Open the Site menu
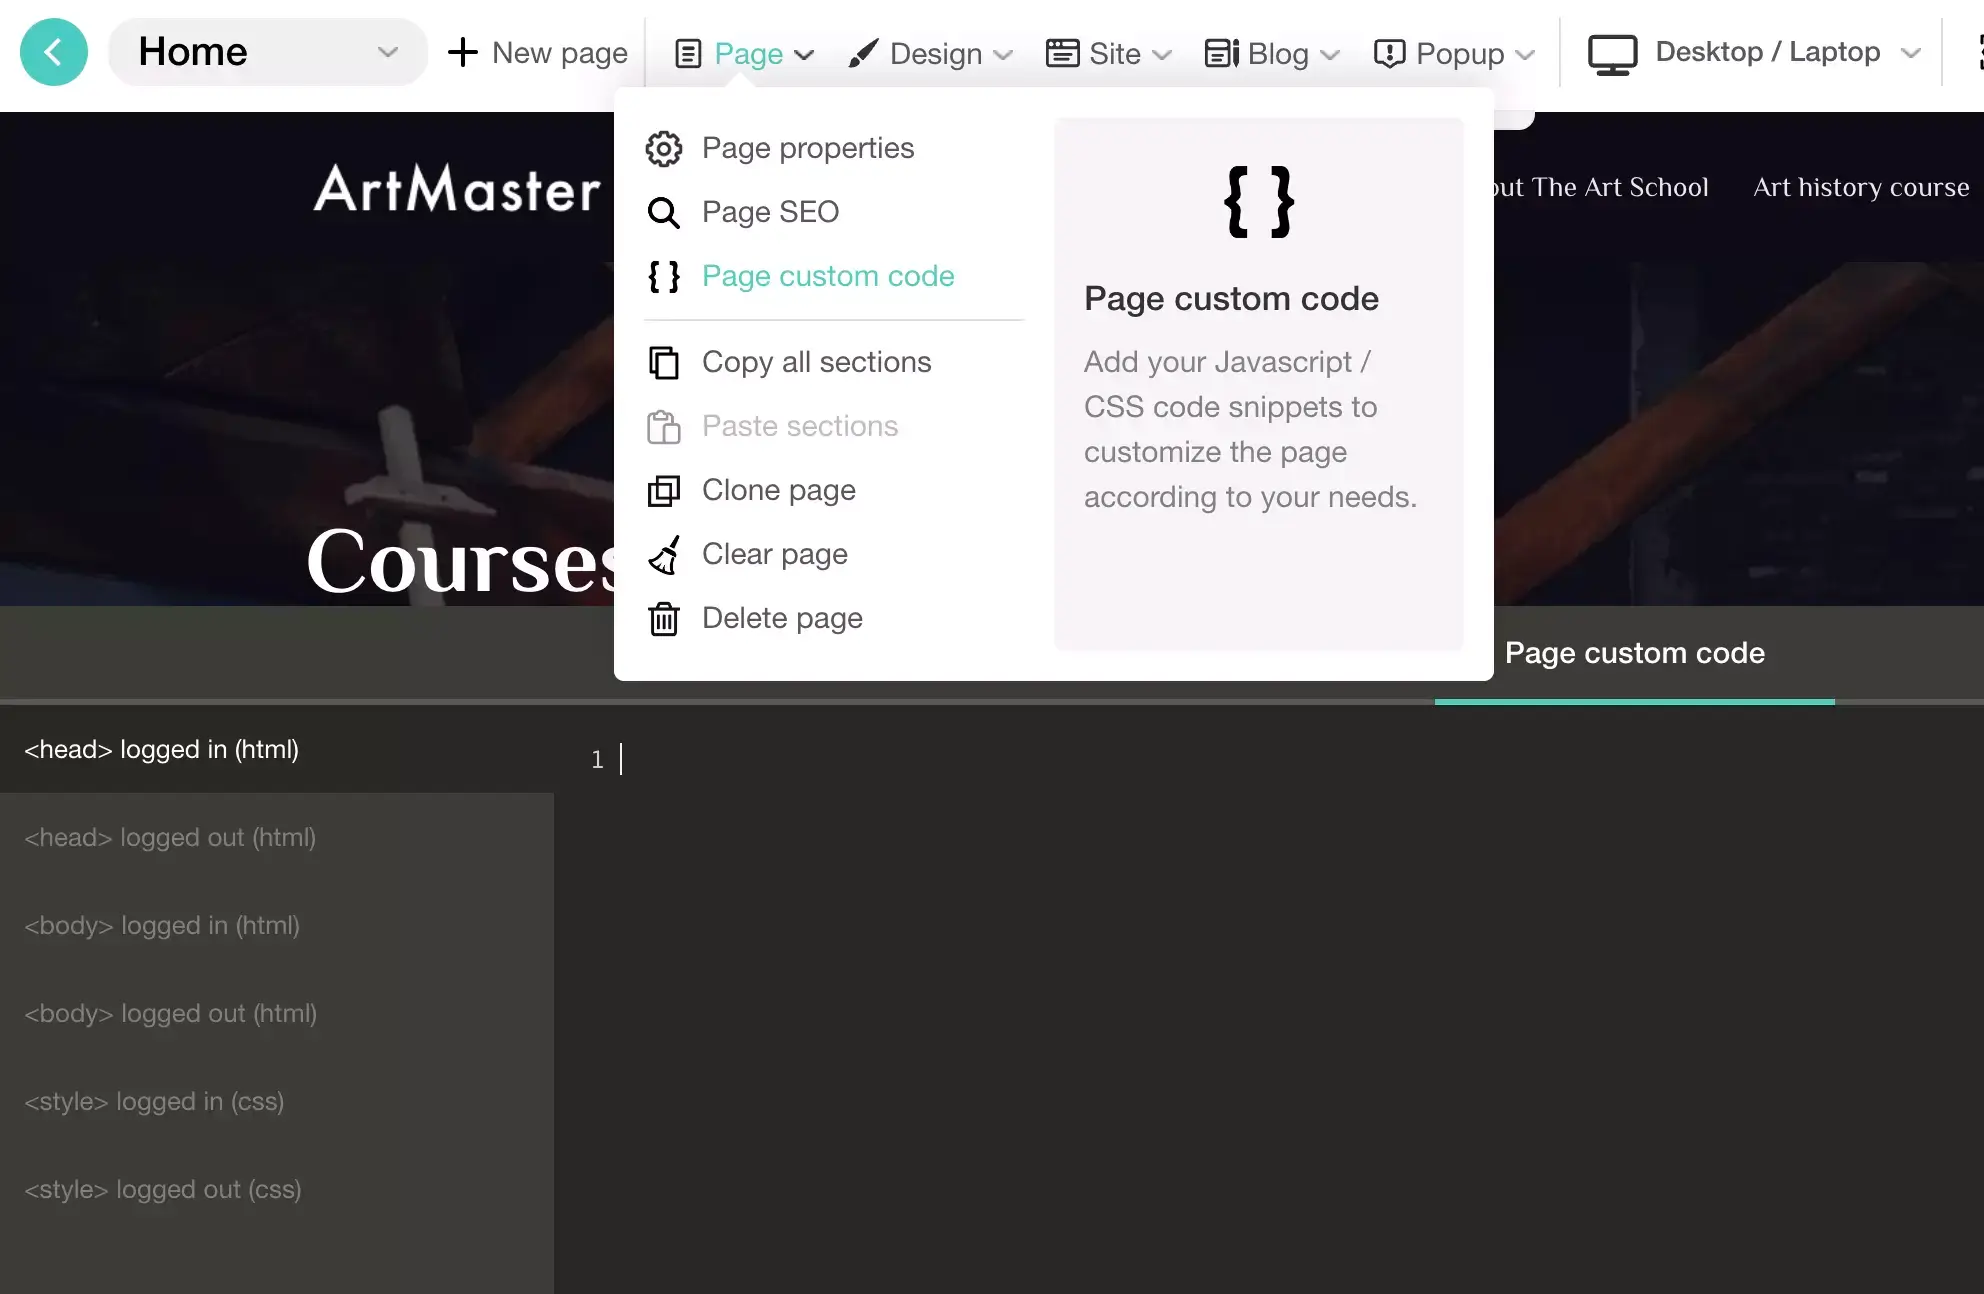Screen dimensions: 1984x1294 coord(1115,54)
